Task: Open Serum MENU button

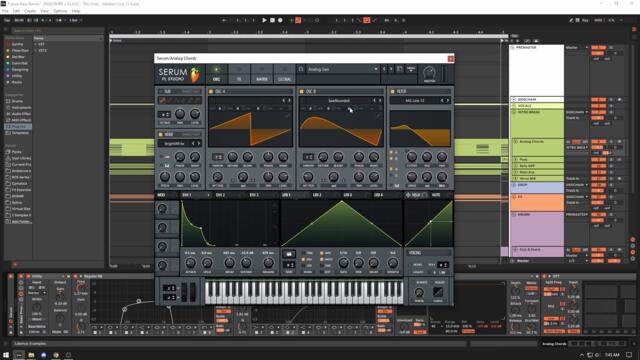Action: pyautogui.click(x=411, y=69)
